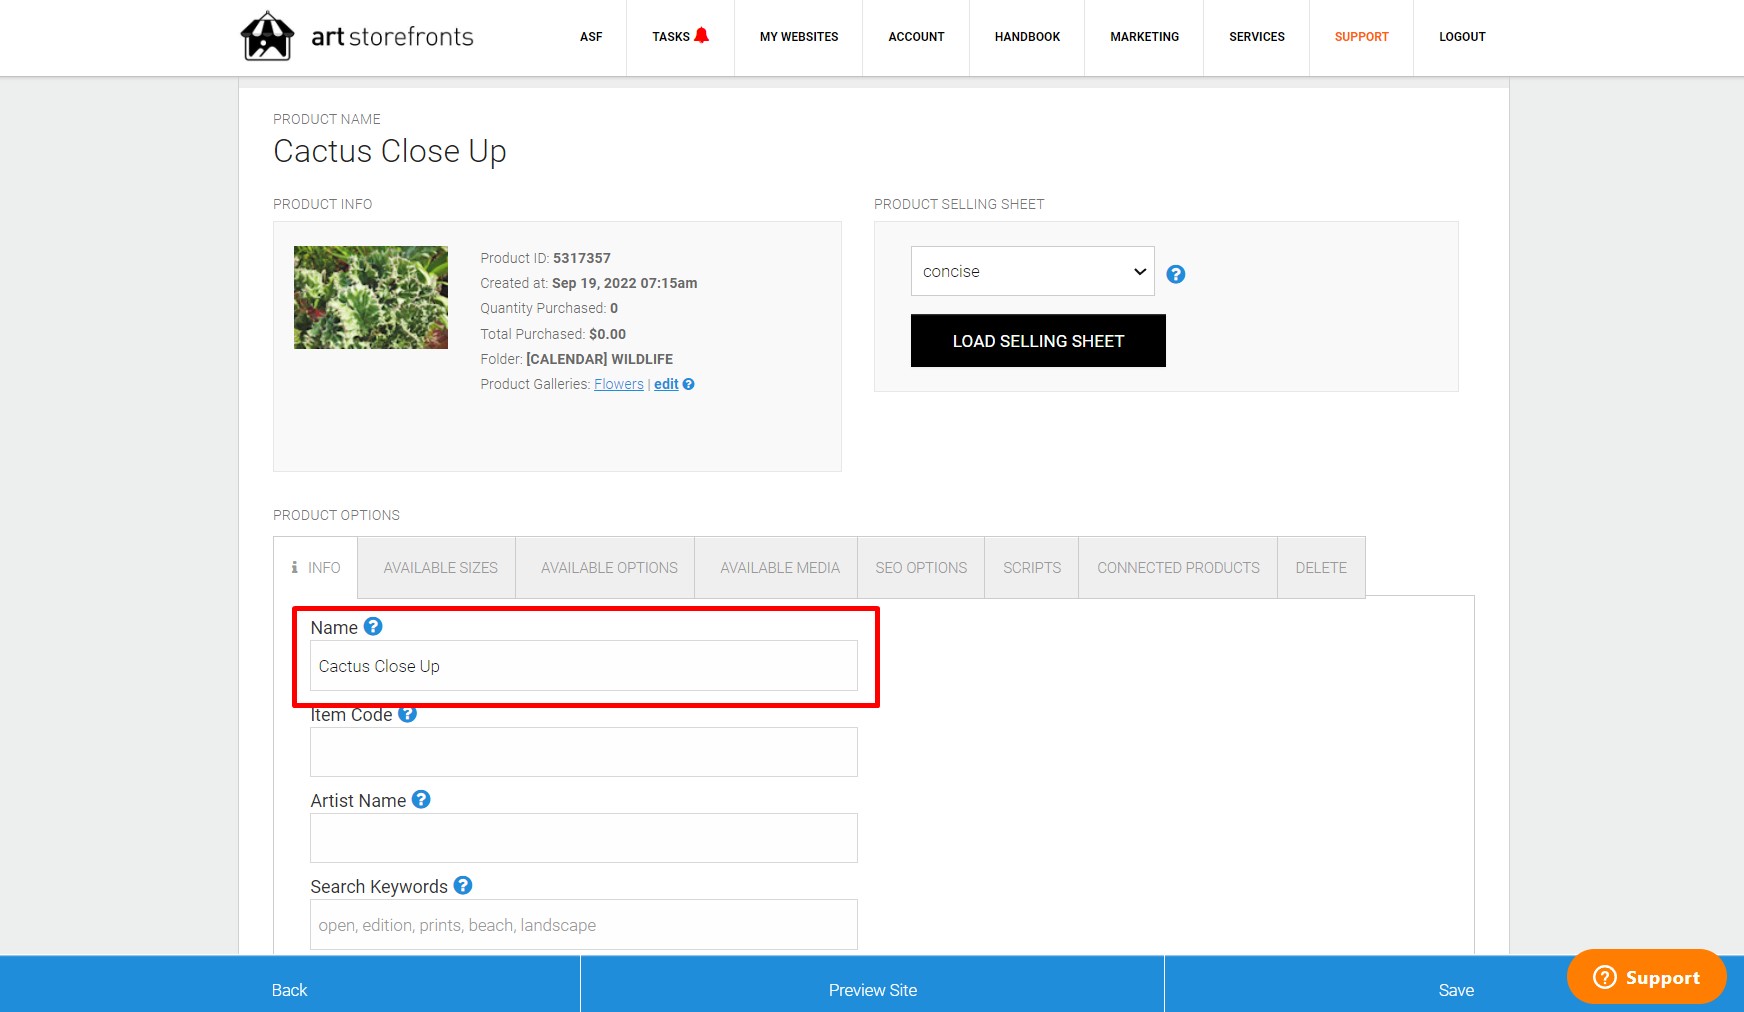Open the Tasks menu

coord(671,37)
